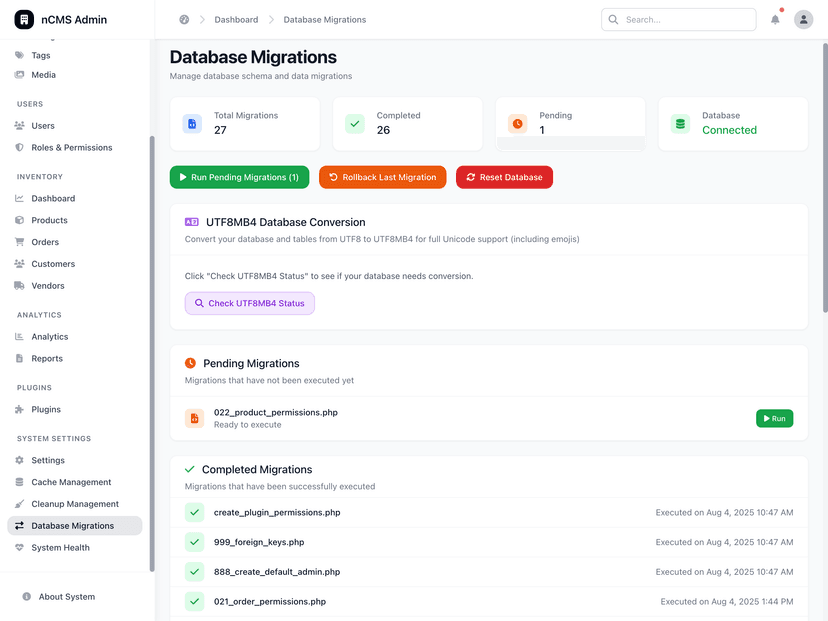828x621 pixels.
Task: Click the nCMS Admin logo icon
Action: point(24,20)
